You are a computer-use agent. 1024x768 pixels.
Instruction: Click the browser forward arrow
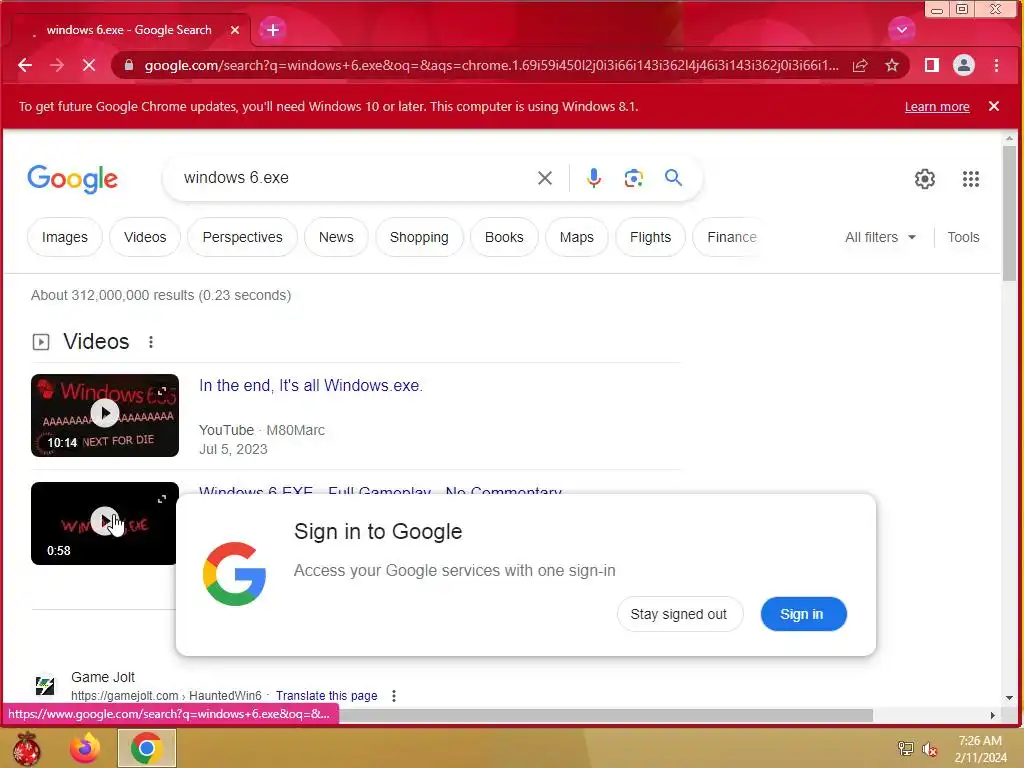[57, 65]
